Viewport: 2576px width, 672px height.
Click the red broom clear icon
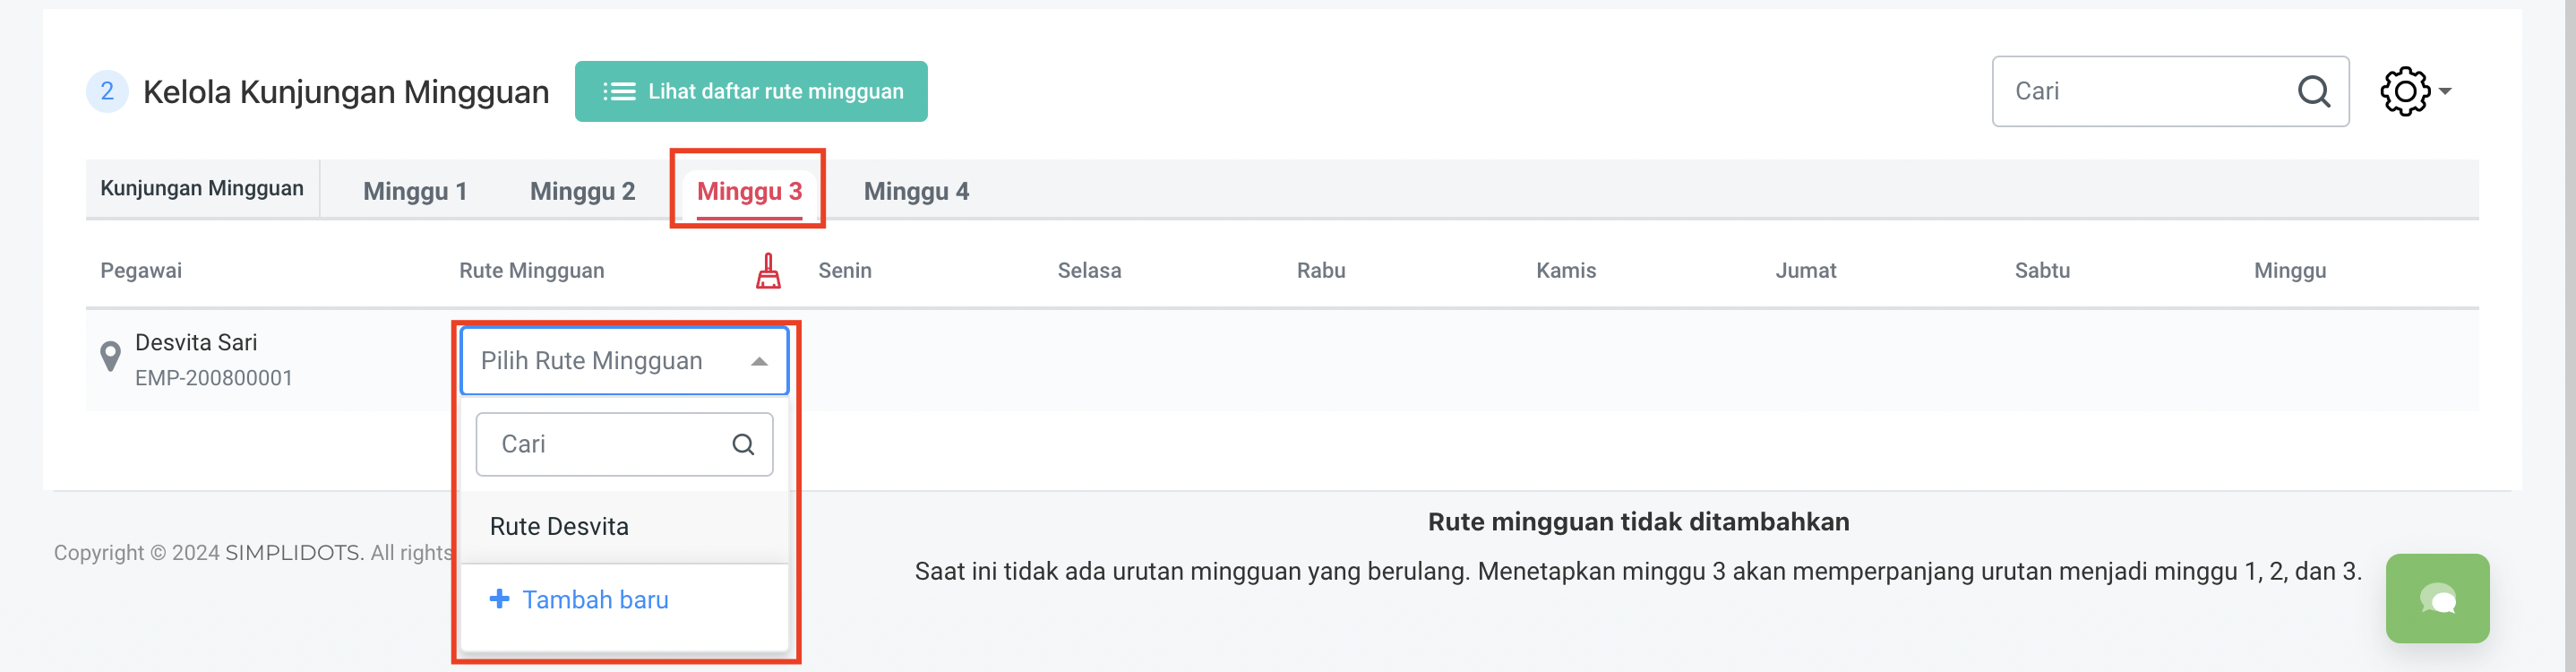(x=768, y=271)
